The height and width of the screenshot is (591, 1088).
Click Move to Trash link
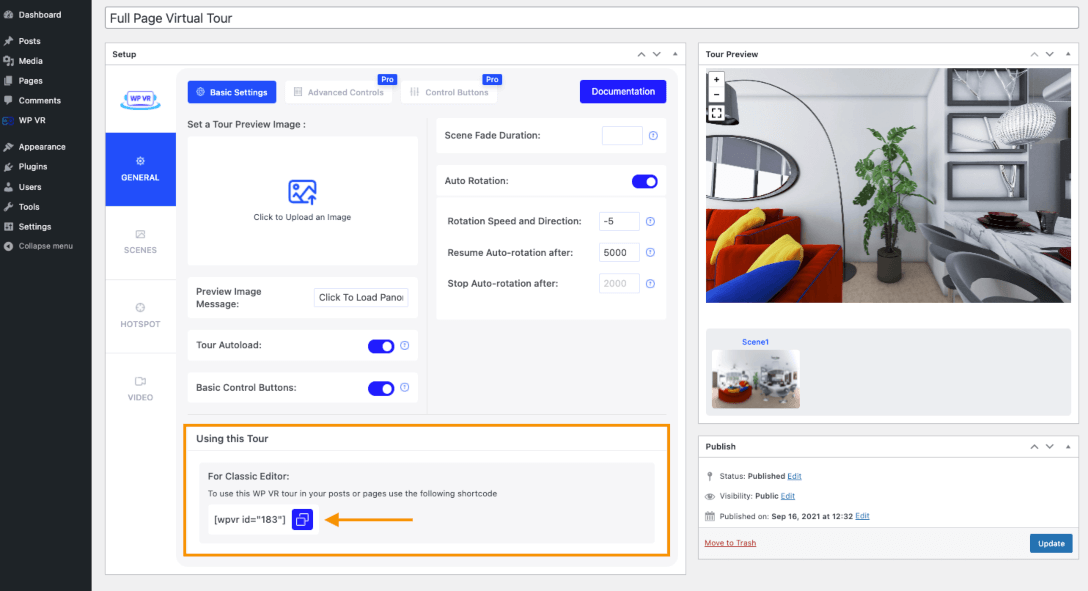(730, 543)
